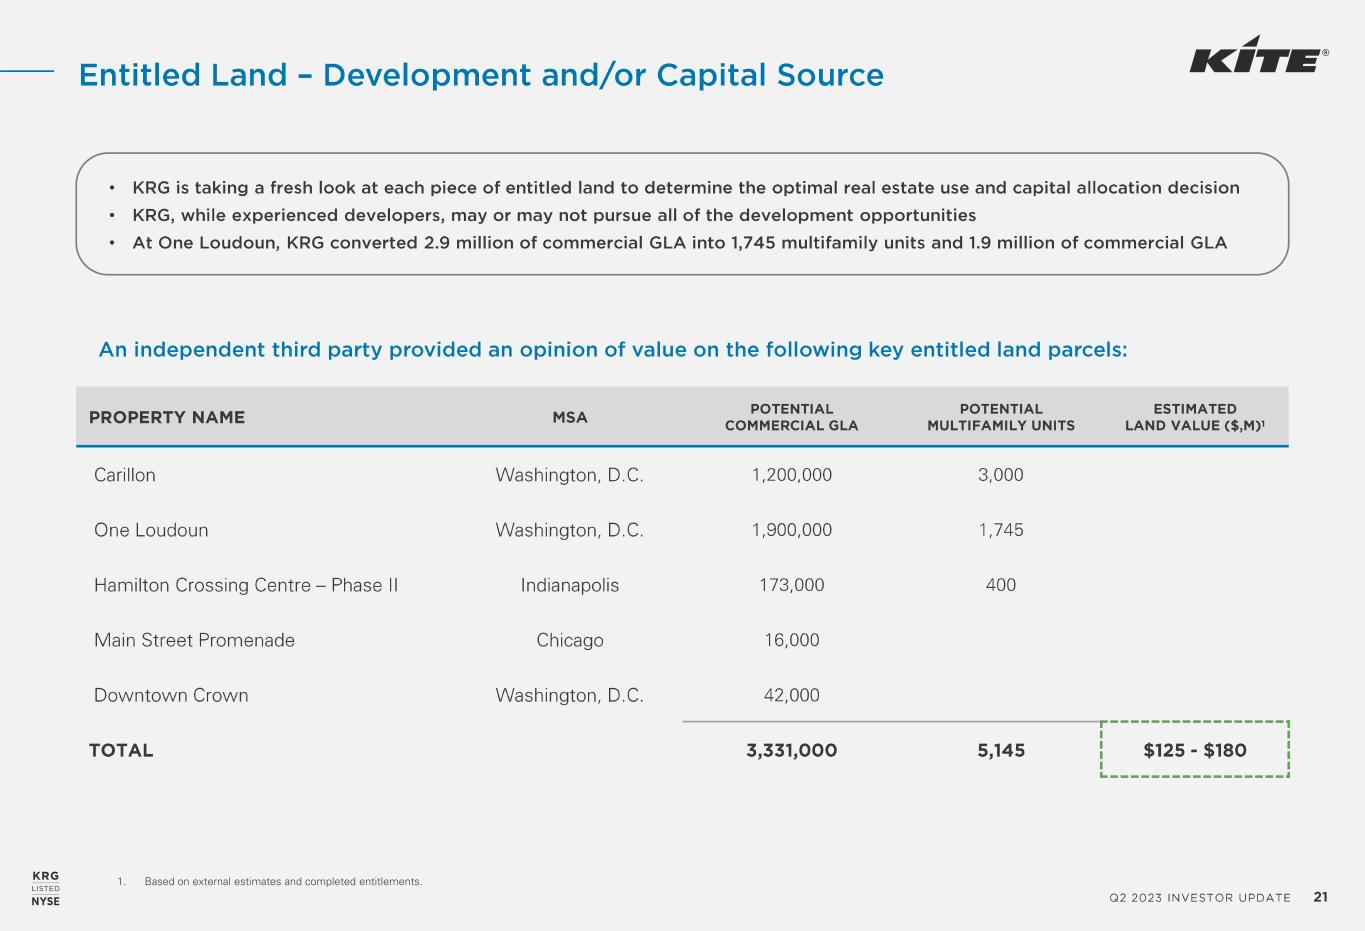The height and width of the screenshot is (931, 1365).
Task: Click the Estimated Land Value header
Action: (x=1194, y=417)
